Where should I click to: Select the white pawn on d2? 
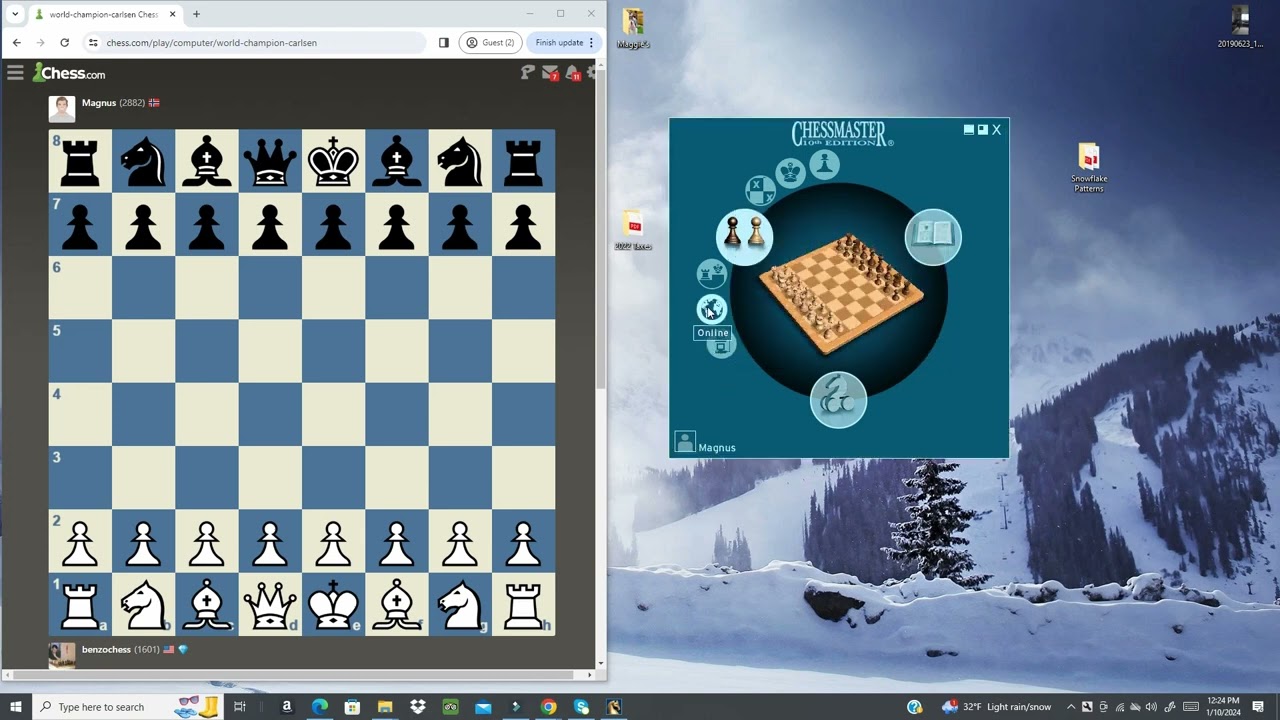pyautogui.click(x=270, y=541)
